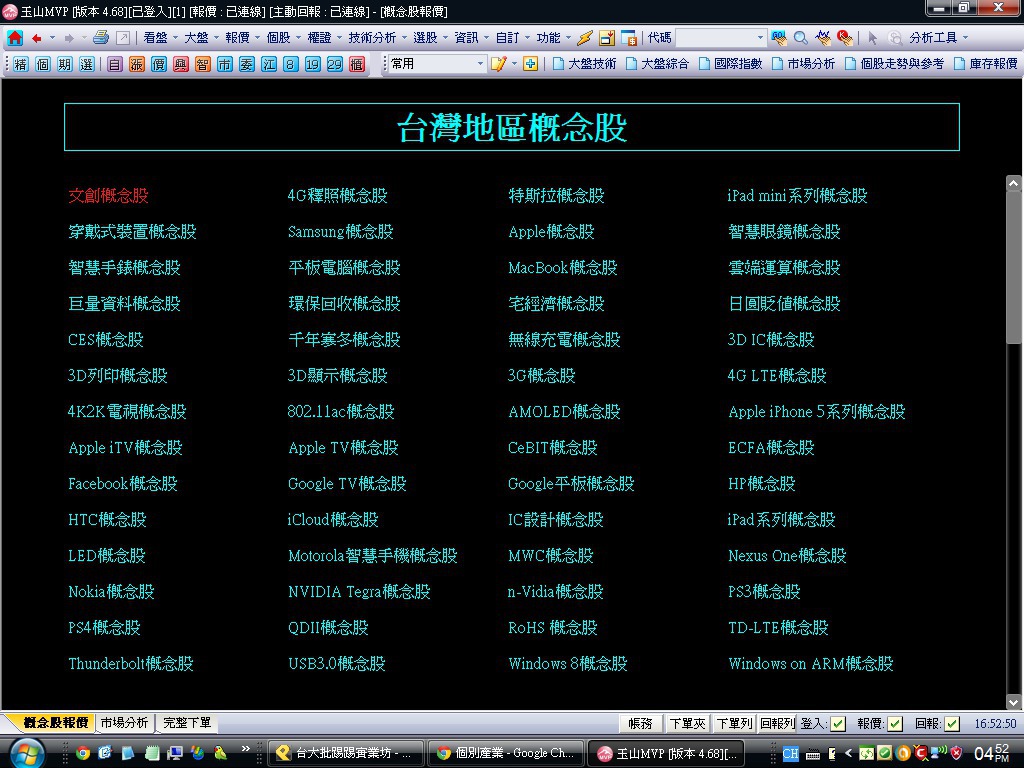Screen dimensions: 1024x768
Task: Click the 下單夾 button
Action: [x=687, y=724]
